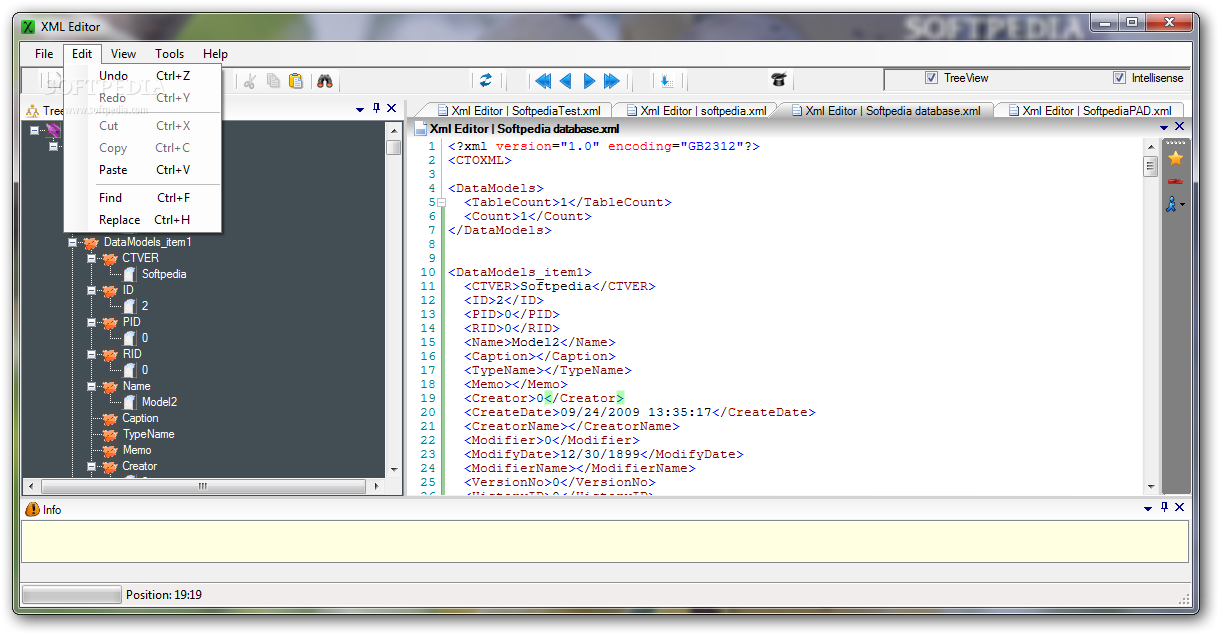Collapse the RID tree node
Image resolution: width=1220 pixels, height=635 pixels.
pos(91,354)
